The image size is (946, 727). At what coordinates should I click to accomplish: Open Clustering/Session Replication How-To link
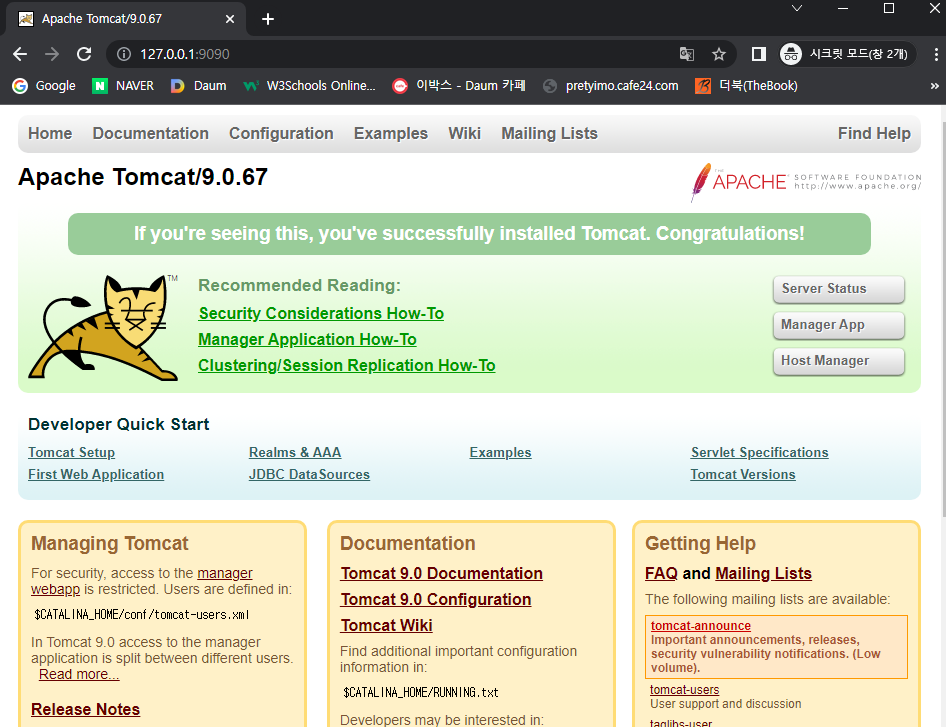[347, 366]
